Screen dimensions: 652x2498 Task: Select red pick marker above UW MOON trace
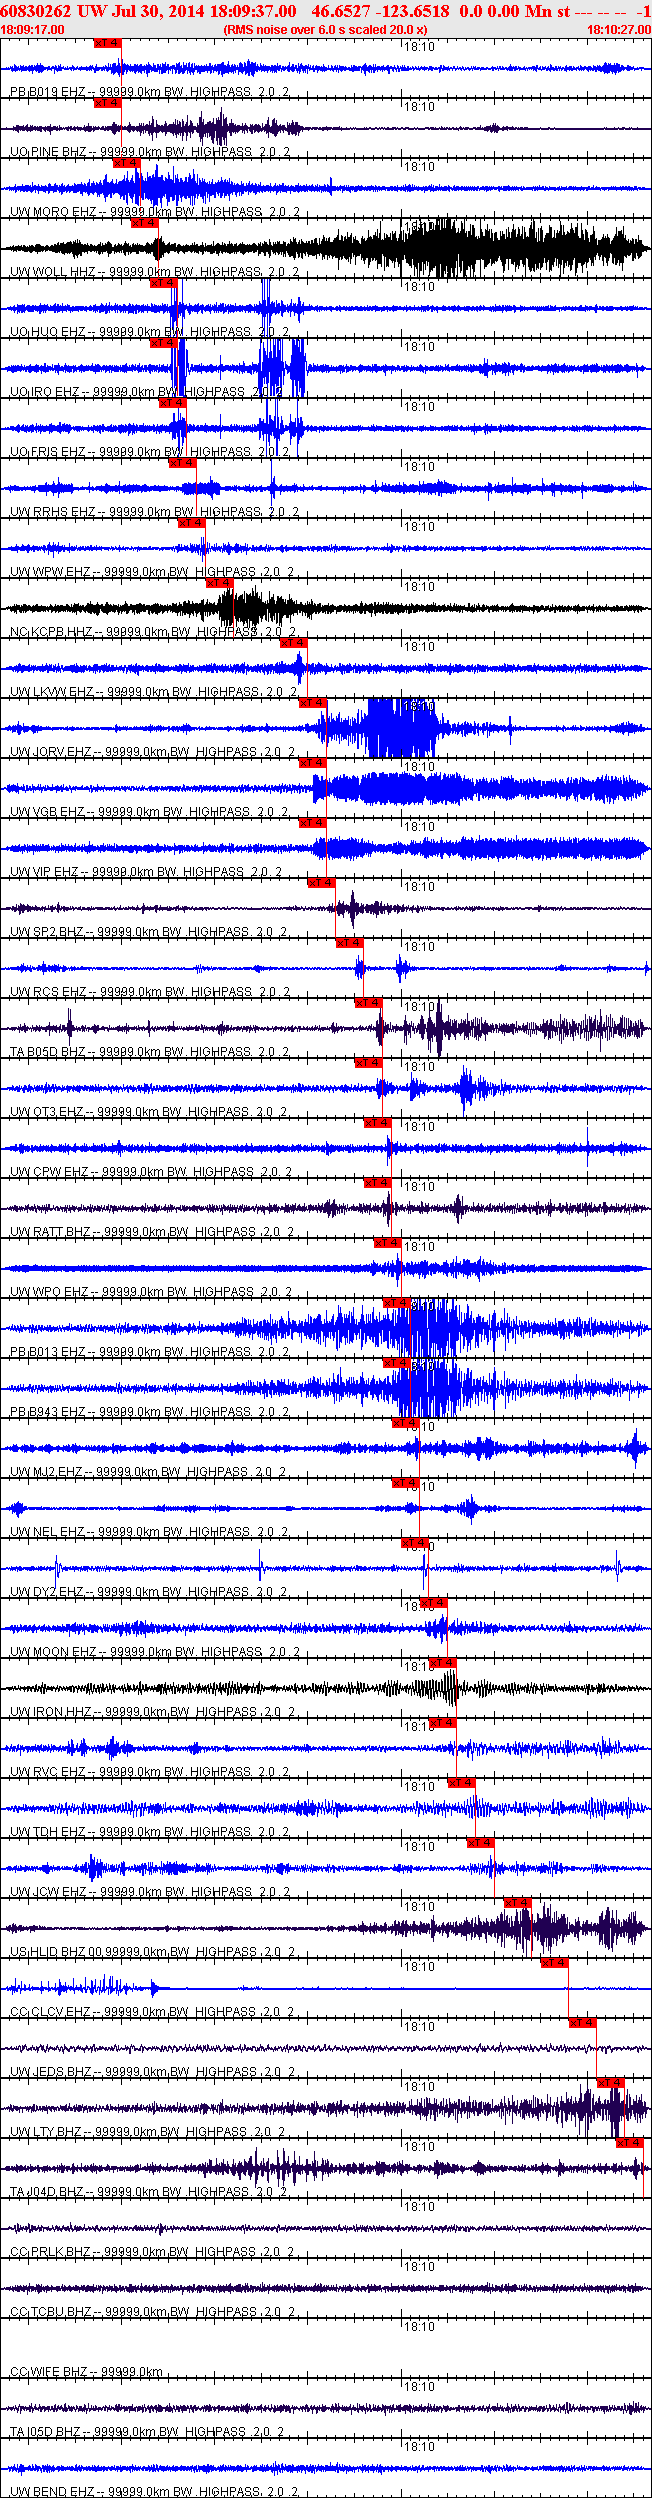(433, 1603)
